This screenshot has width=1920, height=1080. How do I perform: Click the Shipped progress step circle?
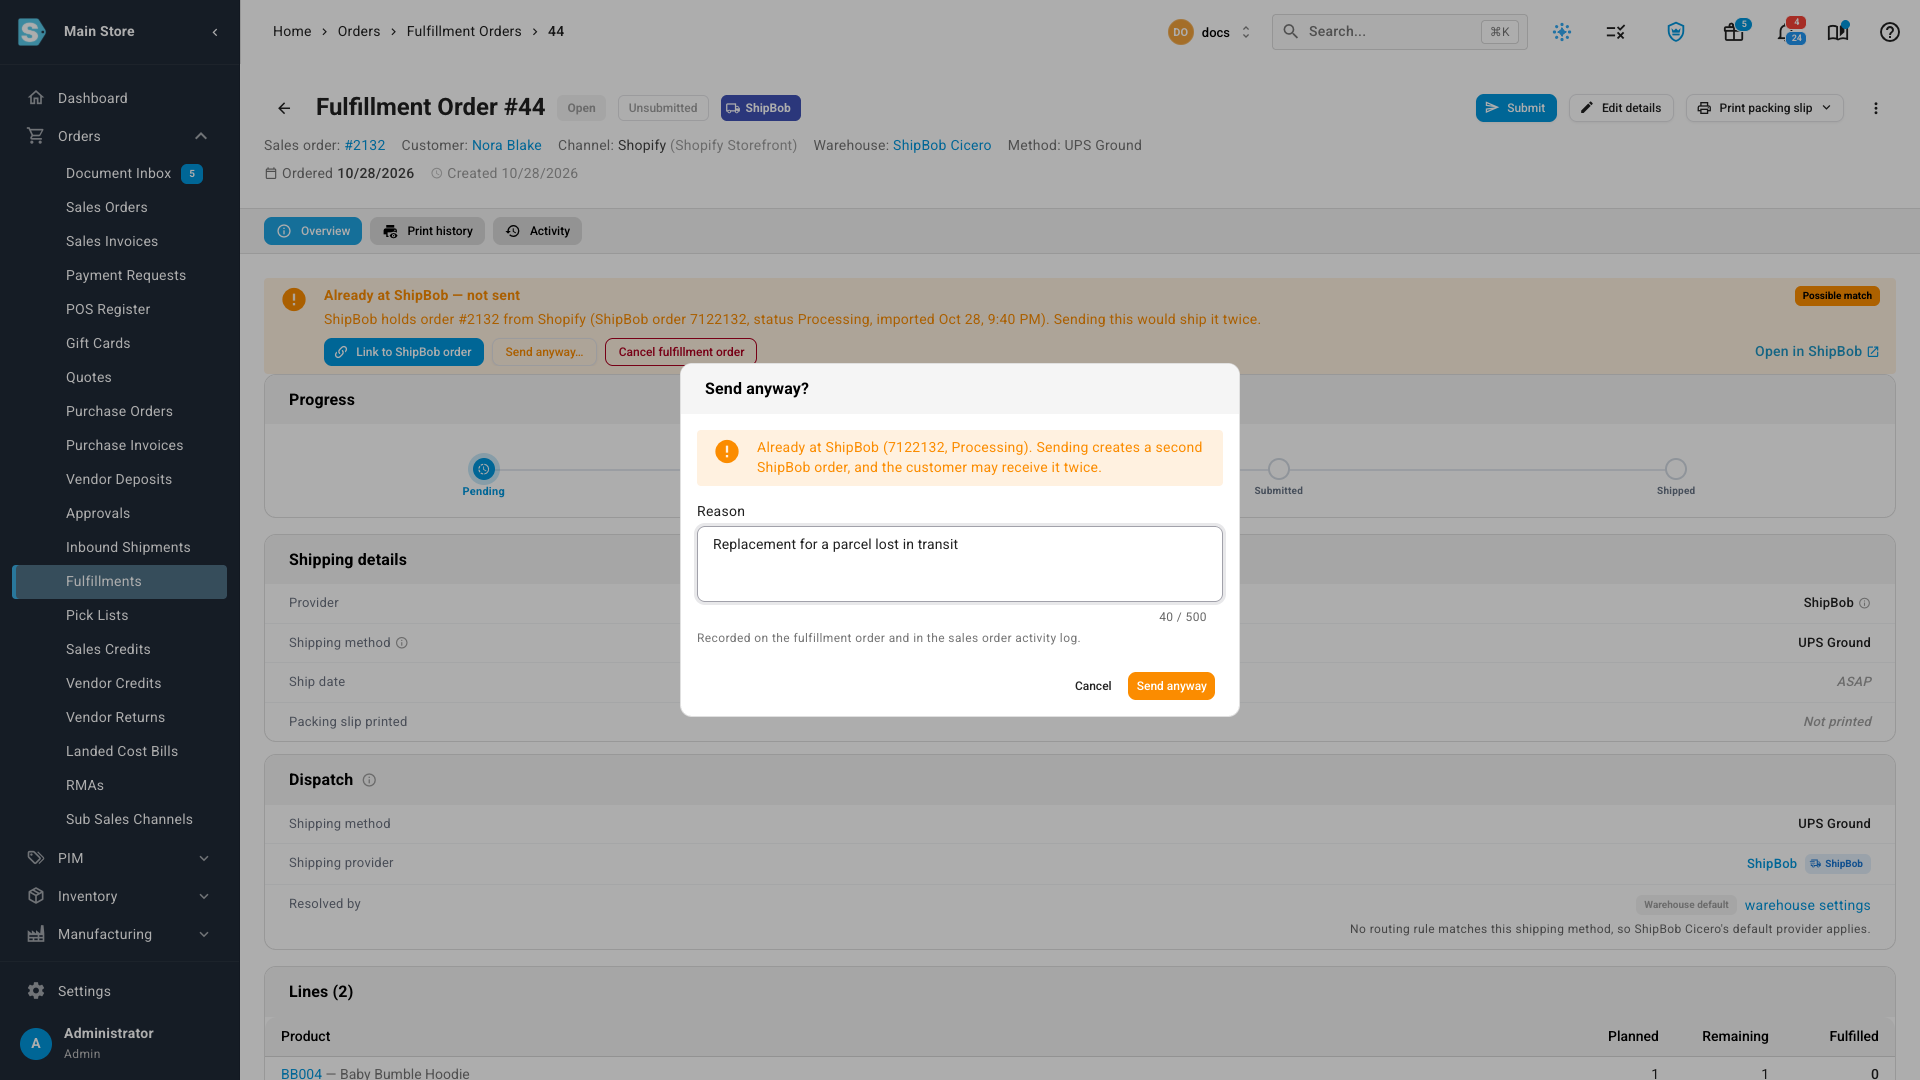pos(1676,469)
